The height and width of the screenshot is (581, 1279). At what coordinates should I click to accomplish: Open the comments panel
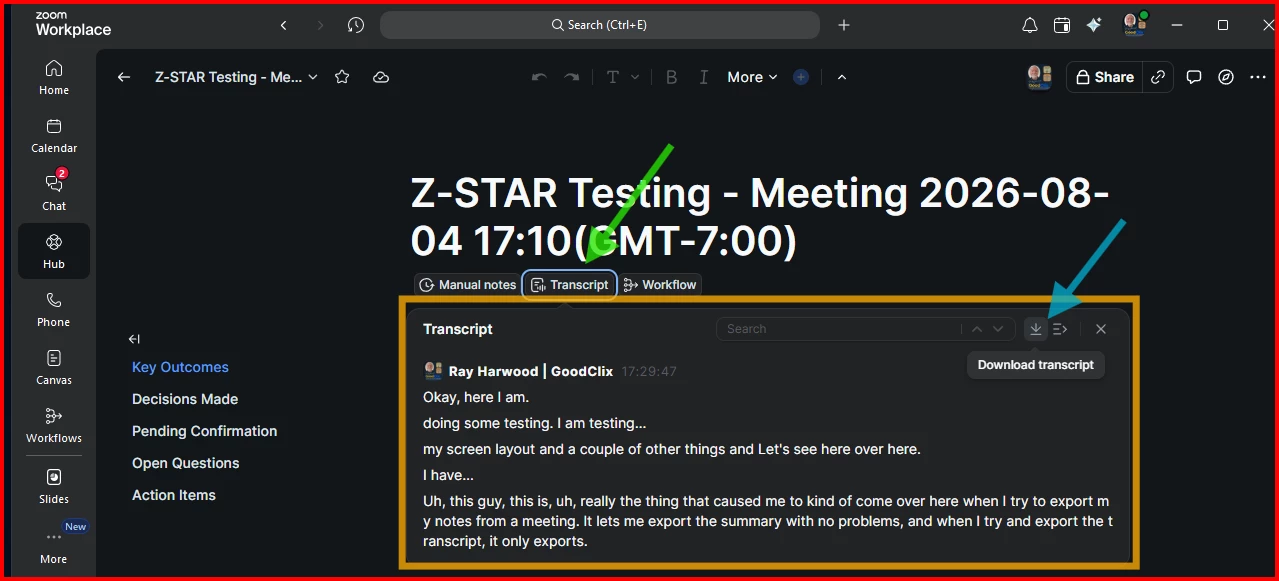(1194, 77)
